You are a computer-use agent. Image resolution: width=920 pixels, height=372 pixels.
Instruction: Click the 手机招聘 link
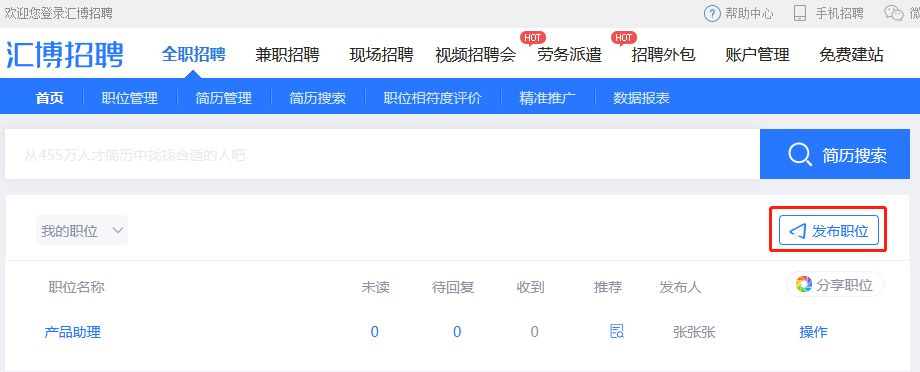[x=840, y=13]
